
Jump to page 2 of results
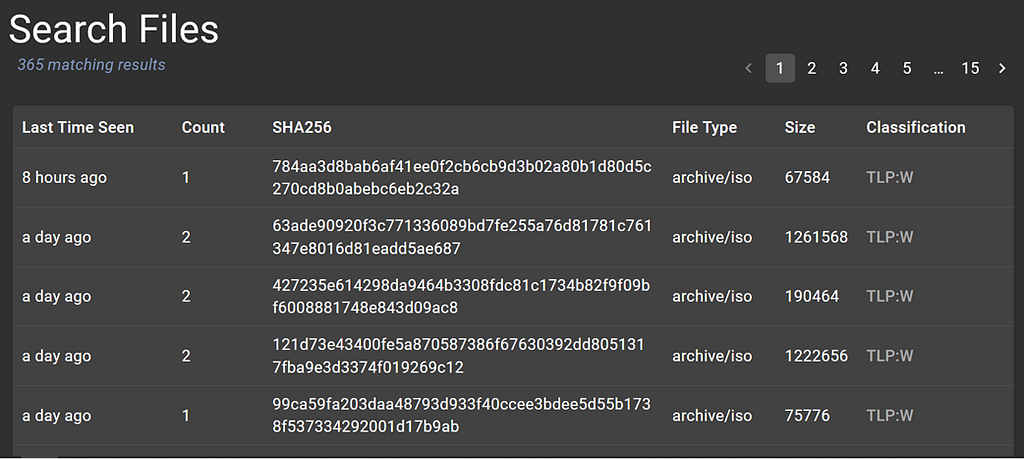pos(812,68)
